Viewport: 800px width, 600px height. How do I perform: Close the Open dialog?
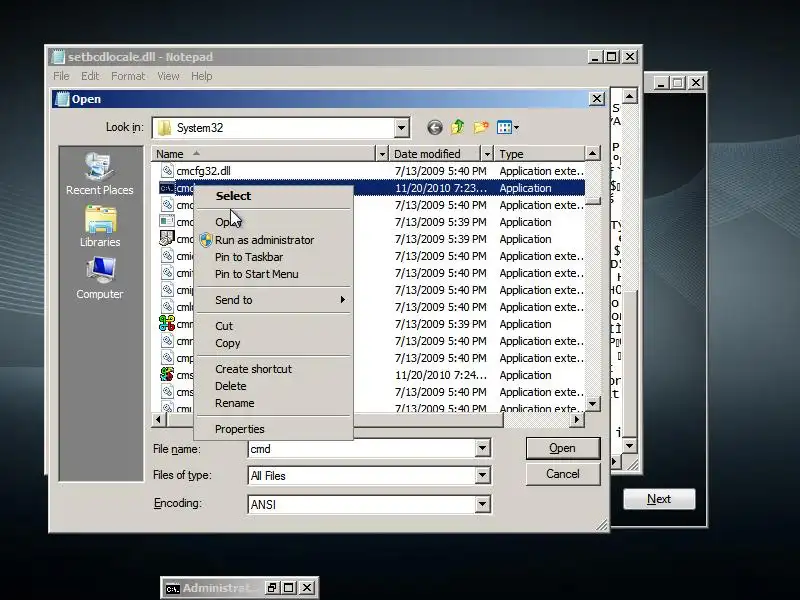tap(596, 98)
